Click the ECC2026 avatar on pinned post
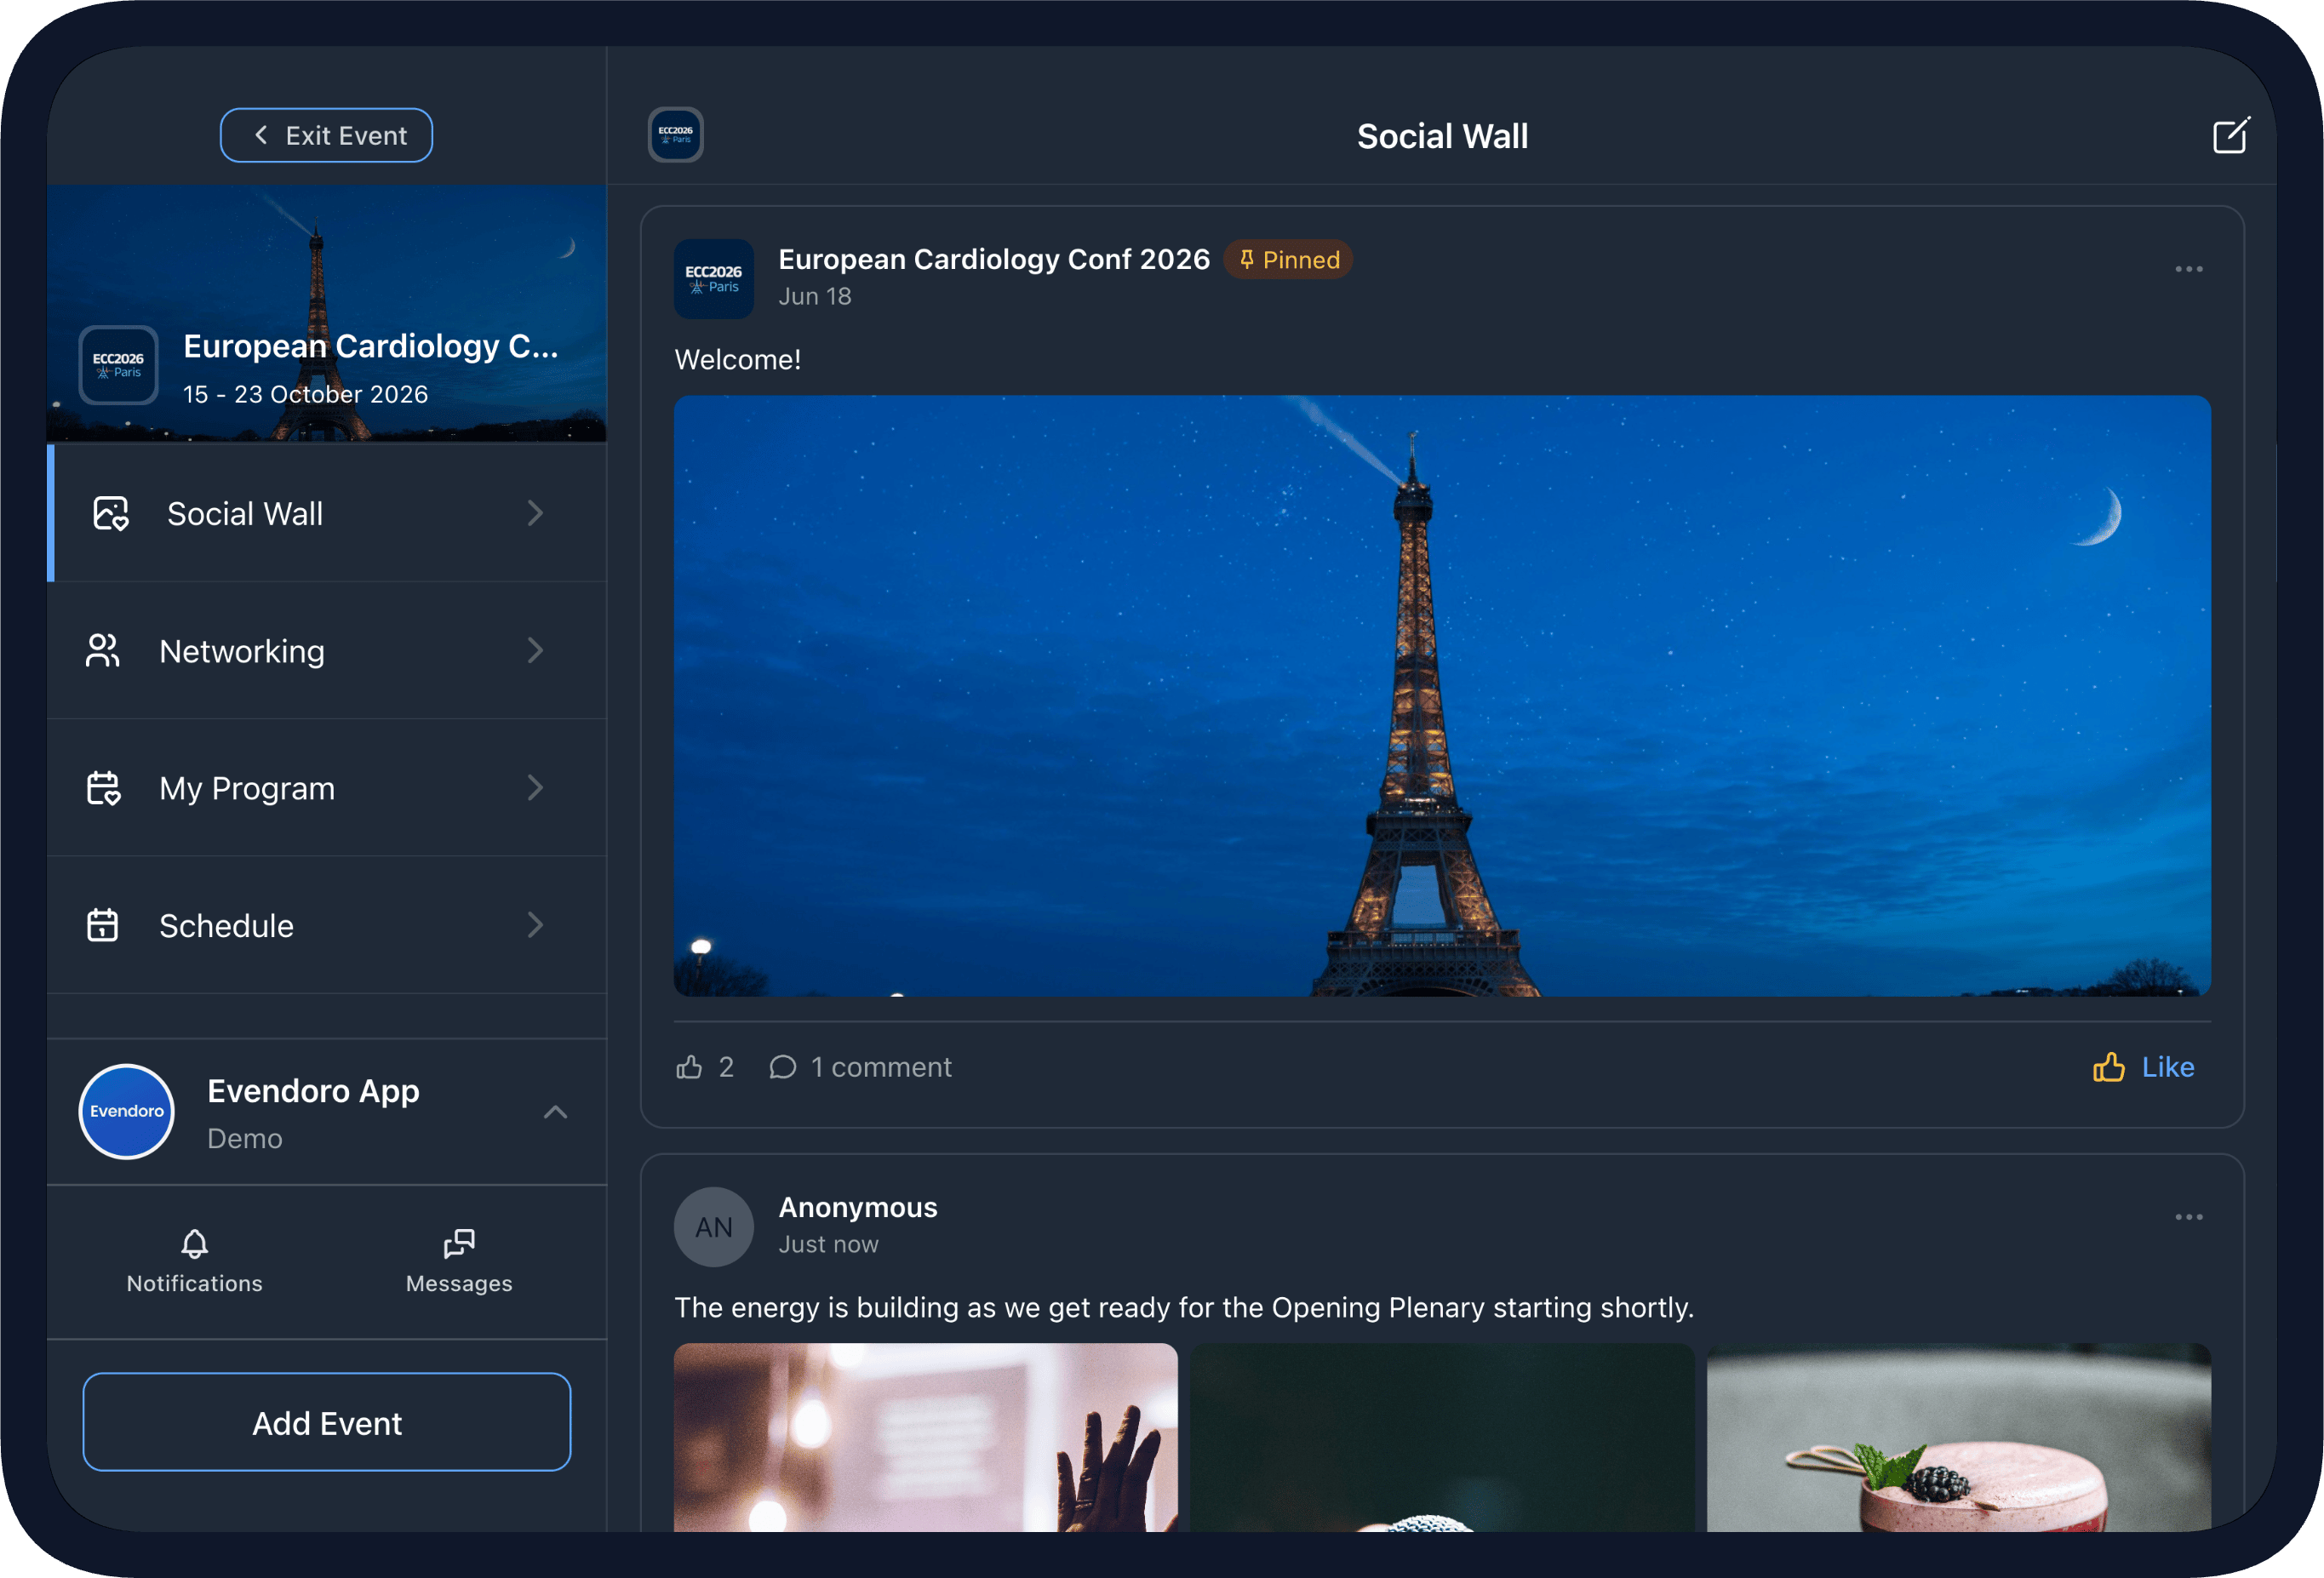Viewport: 2324px width, 1578px height. pyautogui.click(x=714, y=279)
